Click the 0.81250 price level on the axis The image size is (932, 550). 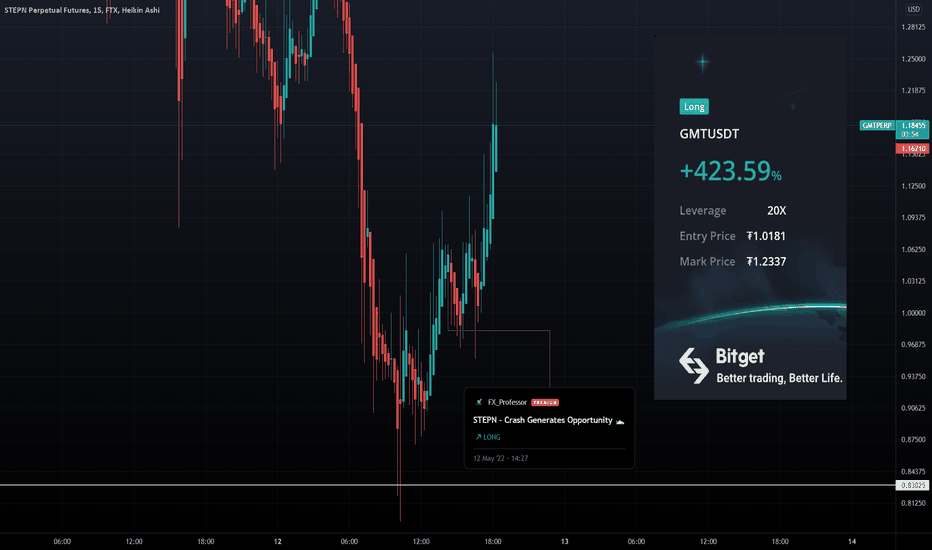coord(914,503)
